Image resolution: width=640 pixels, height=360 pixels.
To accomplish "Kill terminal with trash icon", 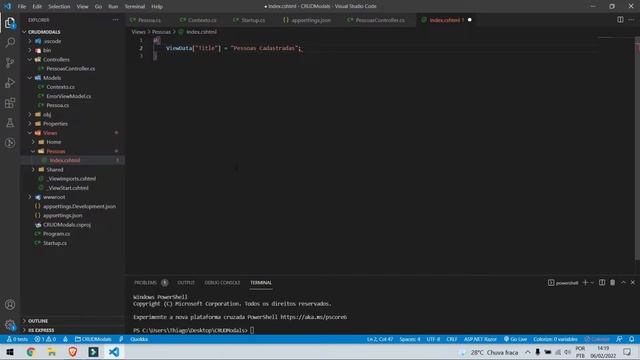I will click(x=612, y=282).
